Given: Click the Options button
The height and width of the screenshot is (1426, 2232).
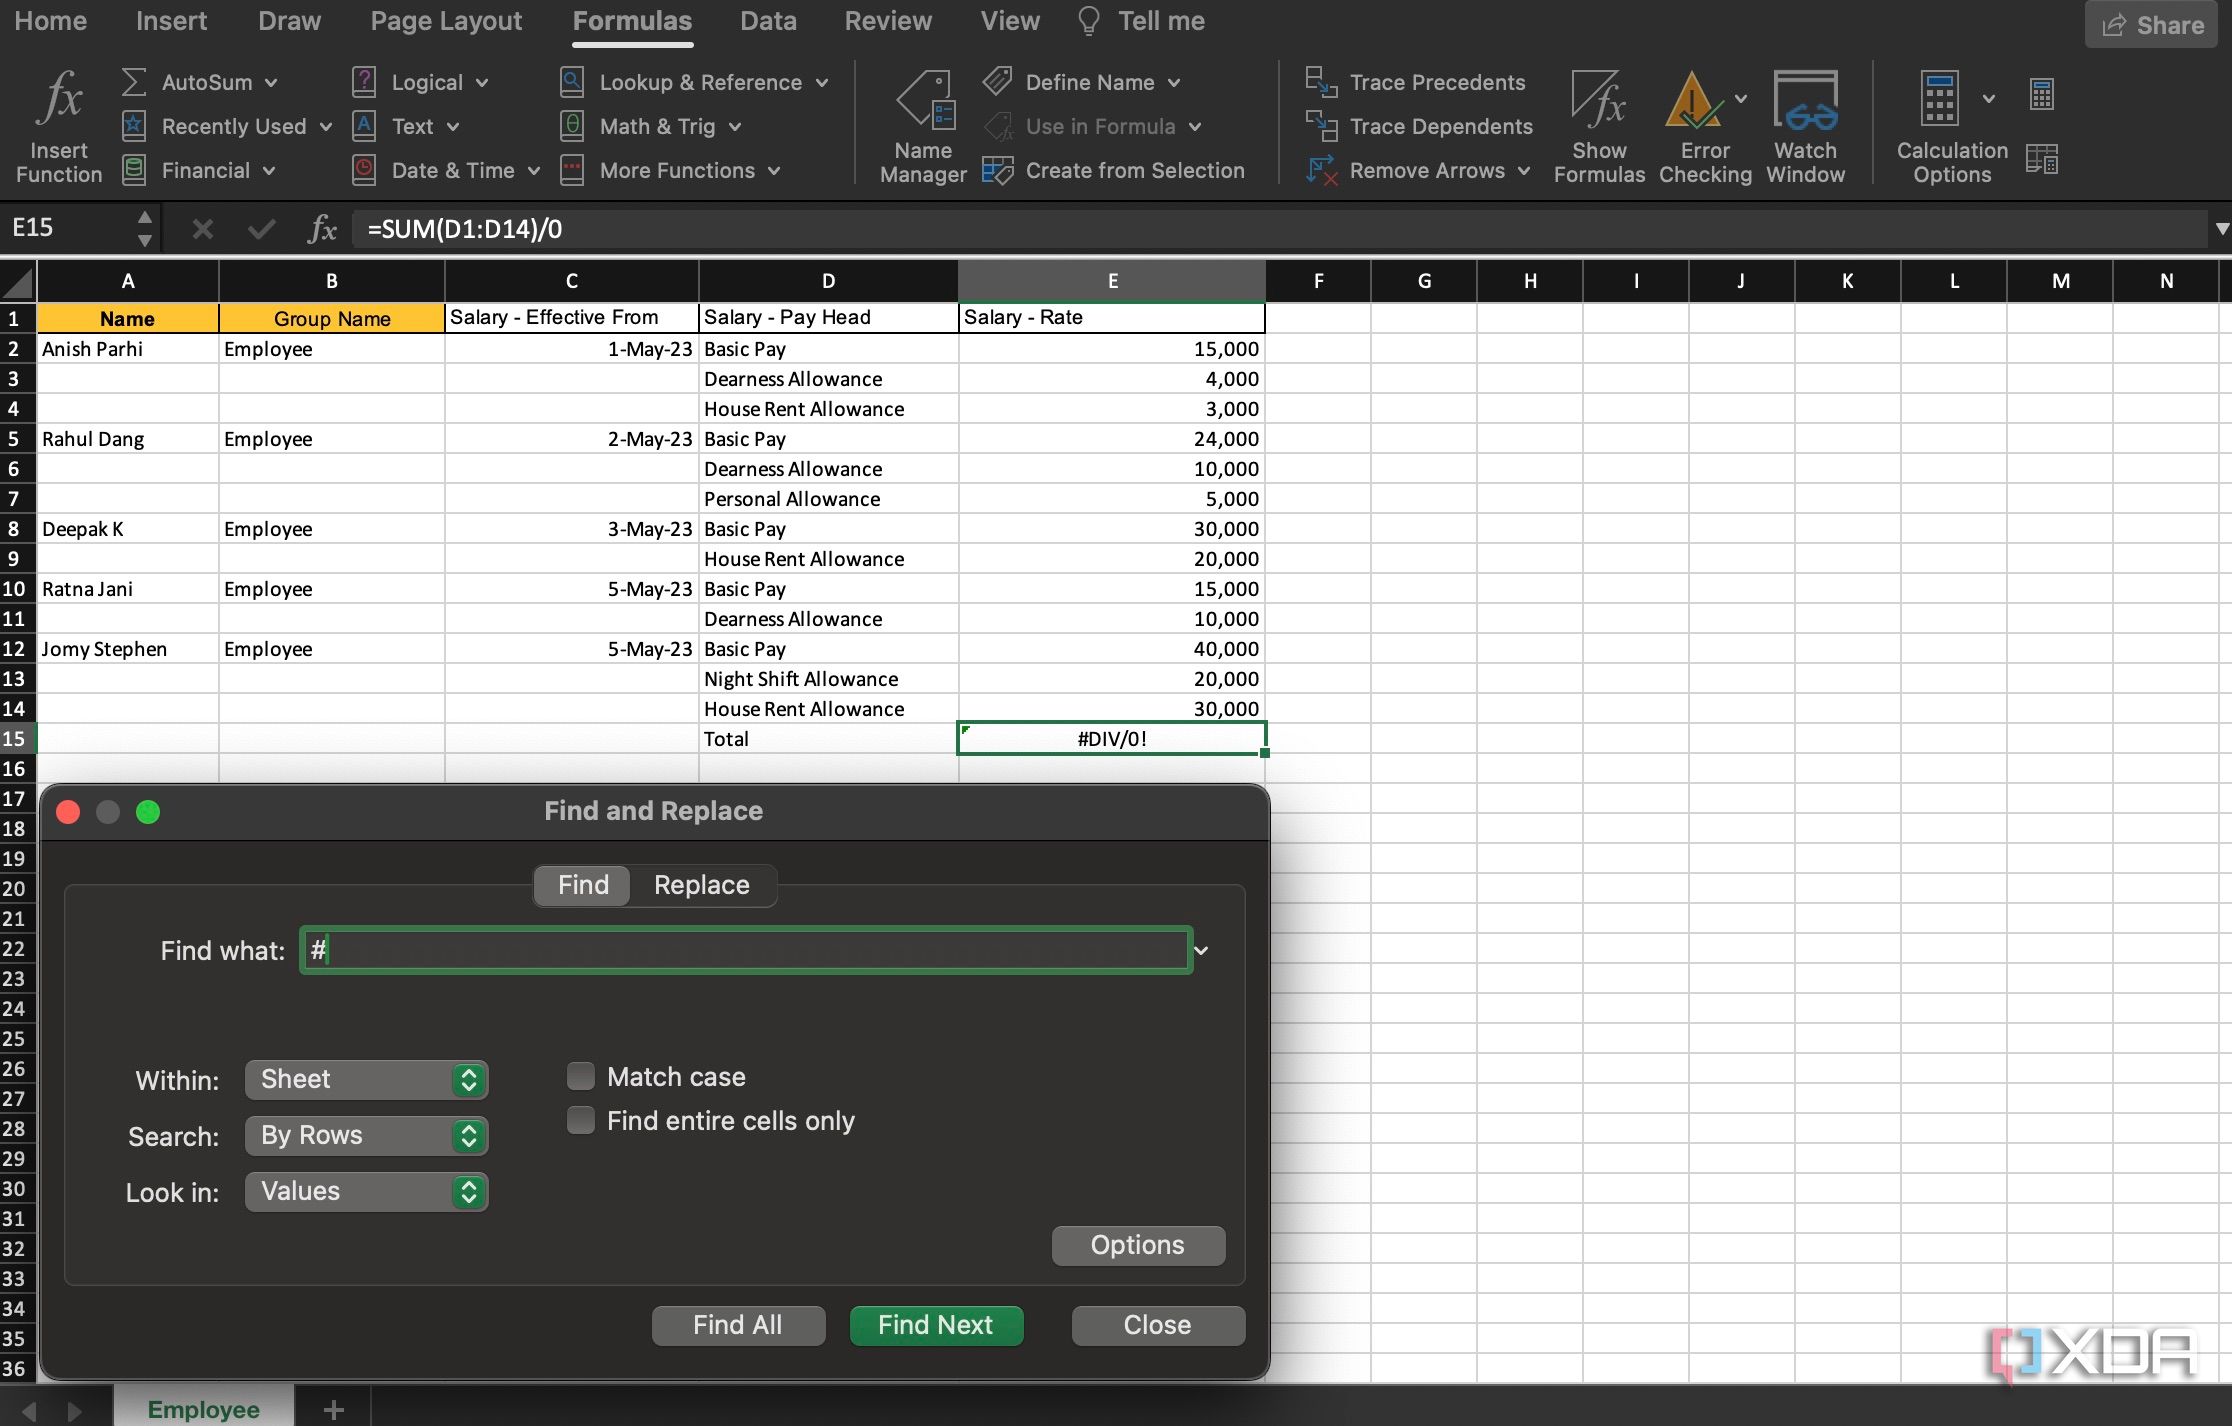Looking at the screenshot, I should point(1137,1245).
